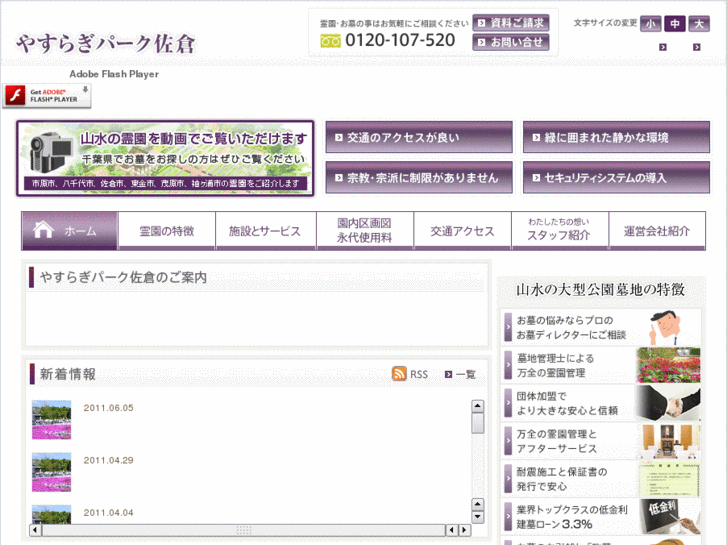Click the phone number 0120-107-520
727x545 pixels.
(x=400, y=40)
